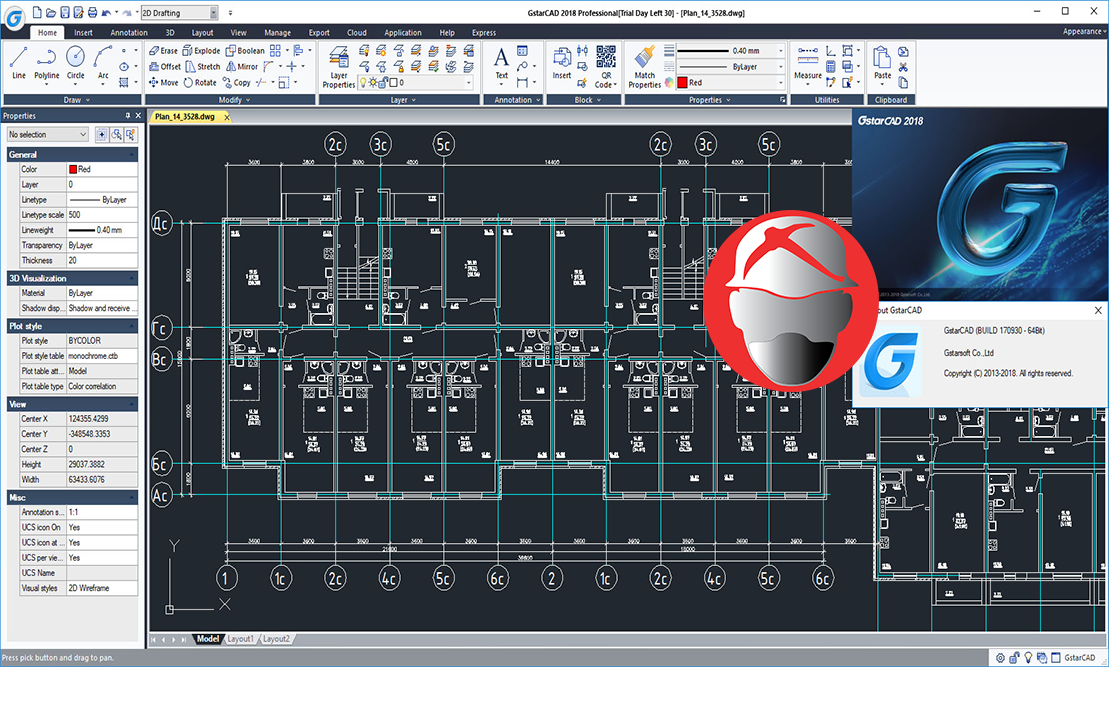Open the View ribbon tab
1109x706 pixels.
(238, 33)
